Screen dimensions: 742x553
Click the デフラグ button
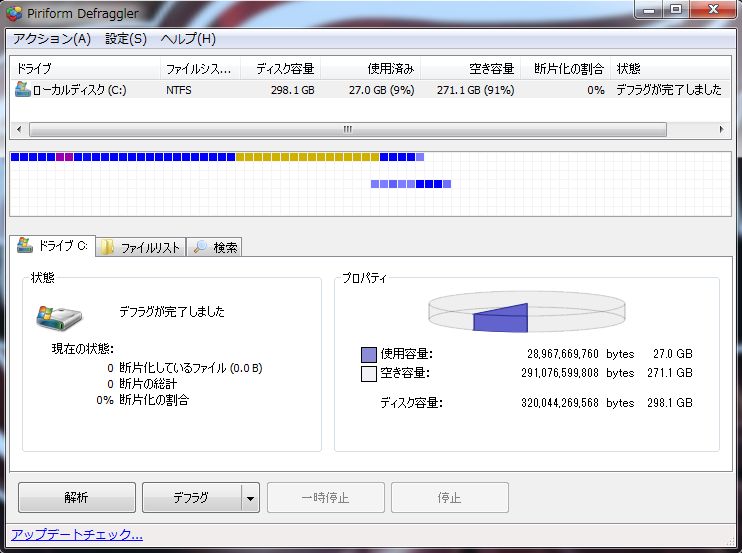192,497
